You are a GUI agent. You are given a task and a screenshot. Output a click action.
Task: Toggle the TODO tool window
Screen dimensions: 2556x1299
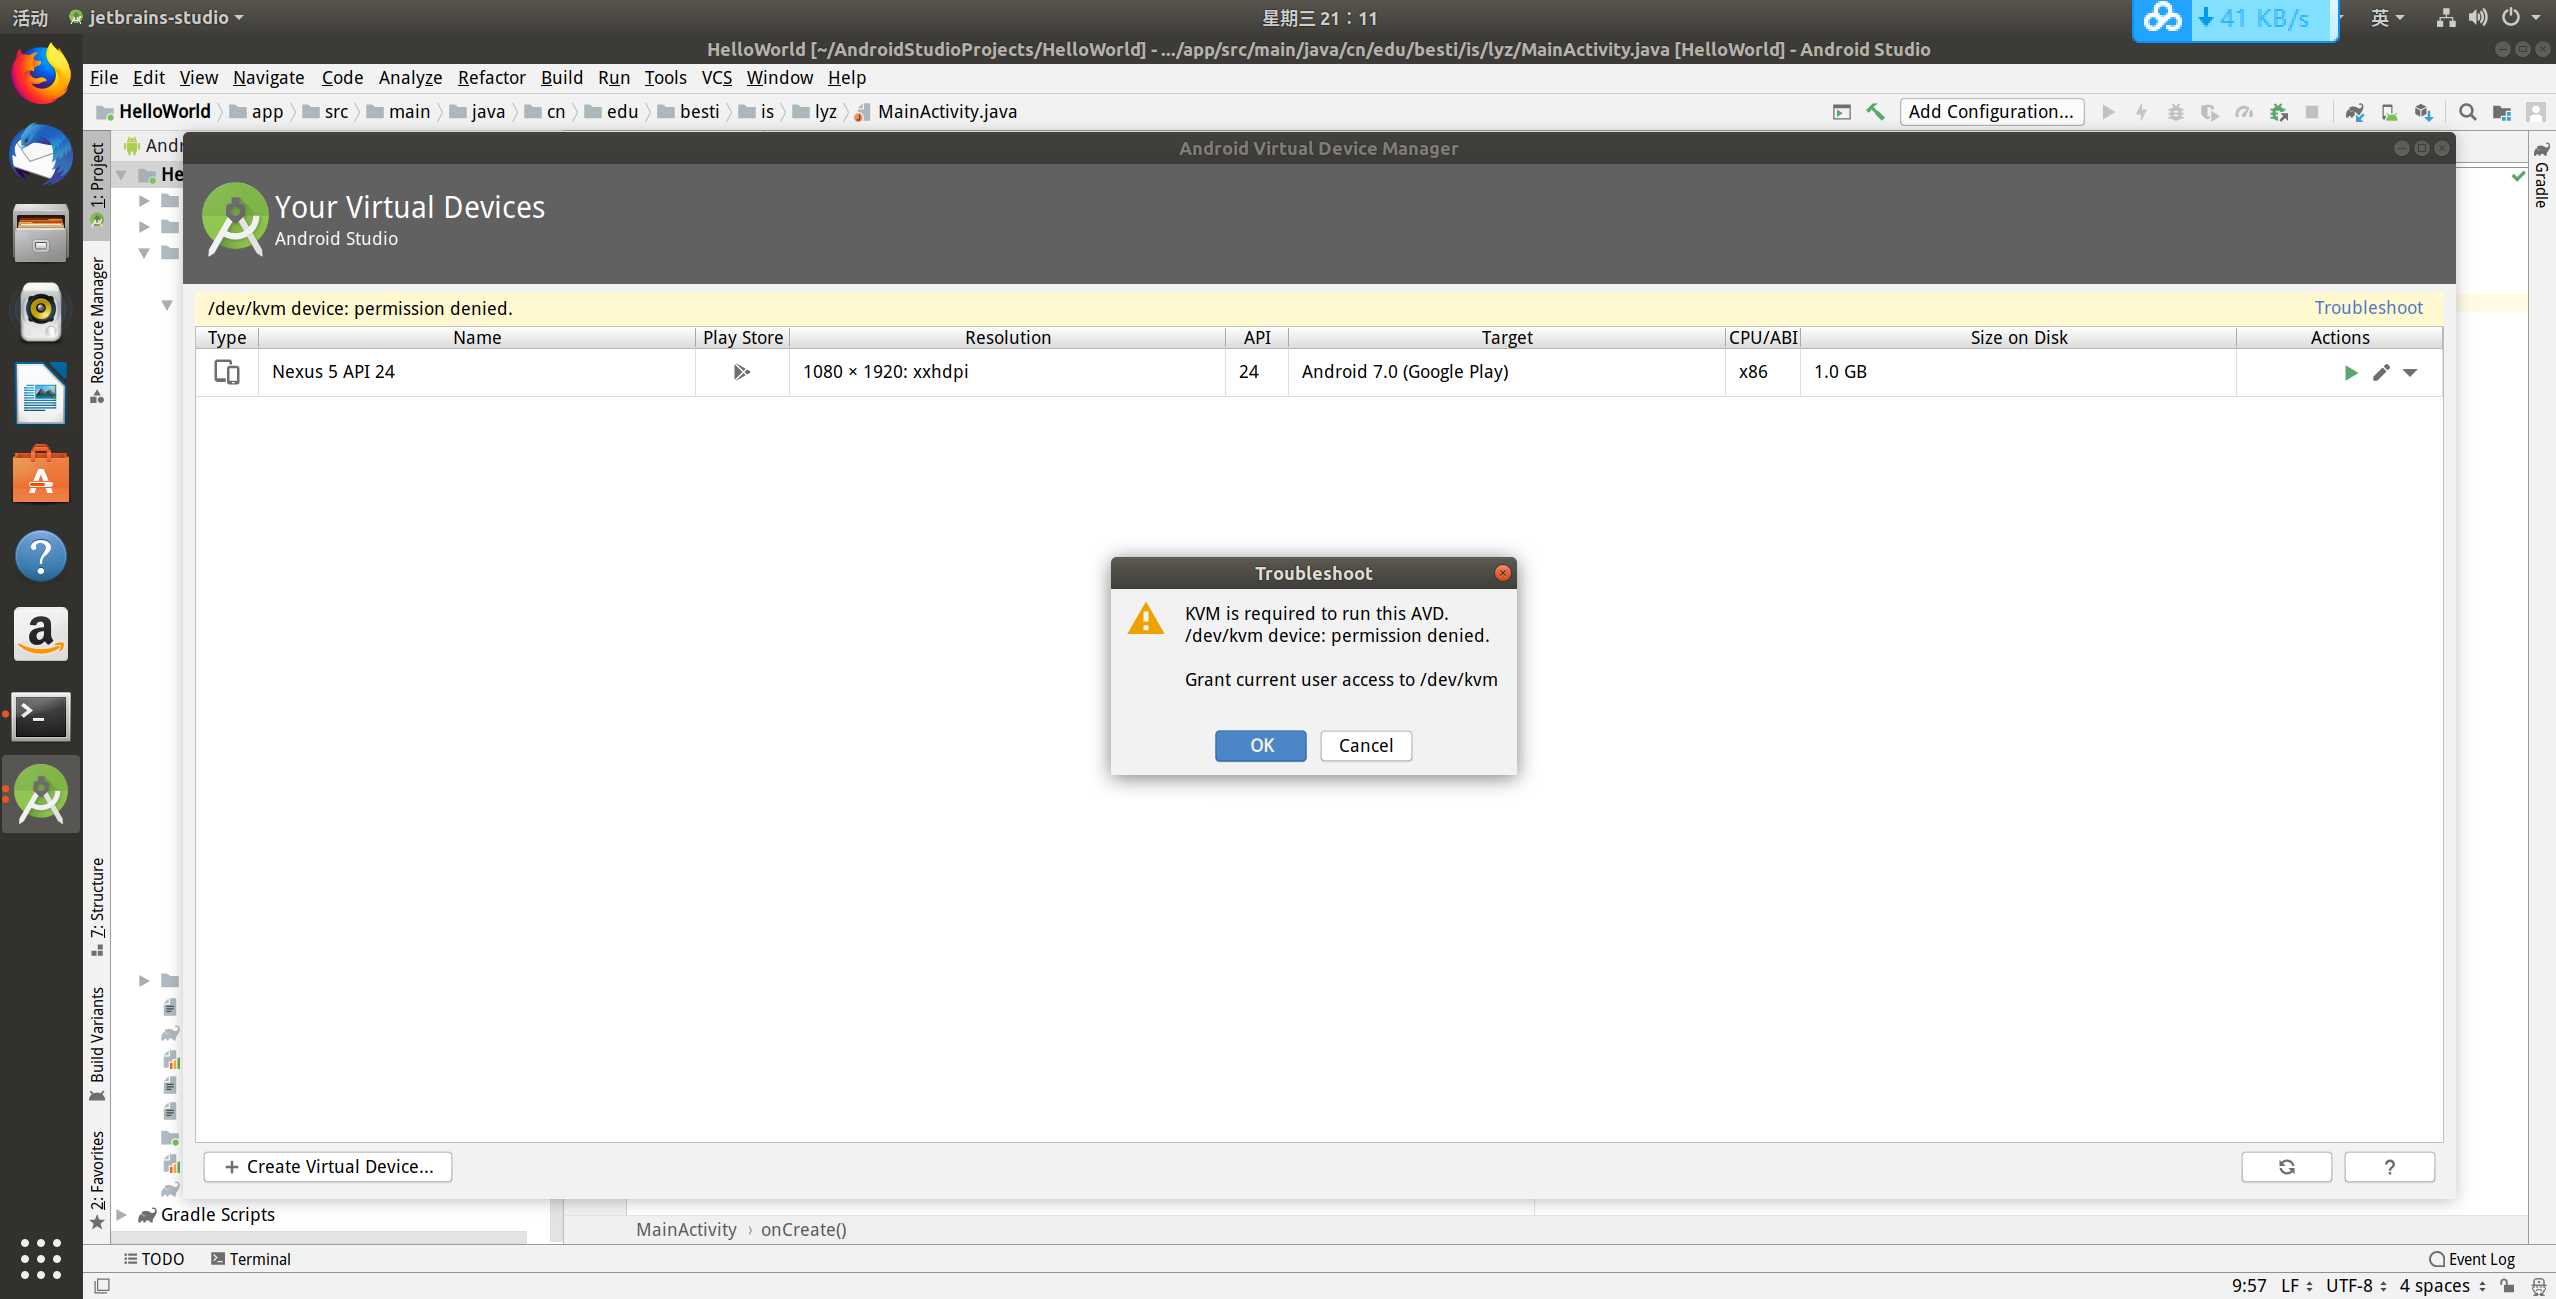[x=154, y=1259]
